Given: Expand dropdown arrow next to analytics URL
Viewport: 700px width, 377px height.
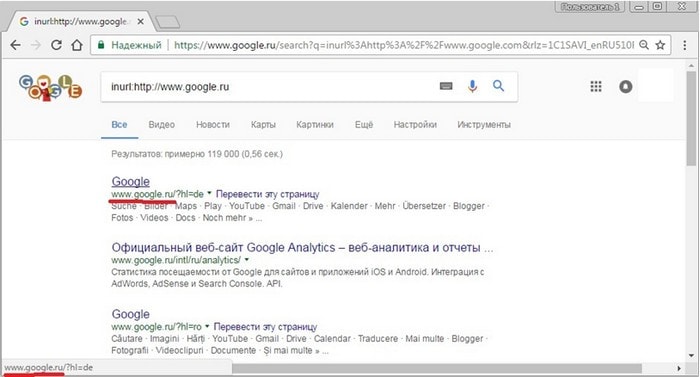Looking at the screenshot, I should coord(246,260).
